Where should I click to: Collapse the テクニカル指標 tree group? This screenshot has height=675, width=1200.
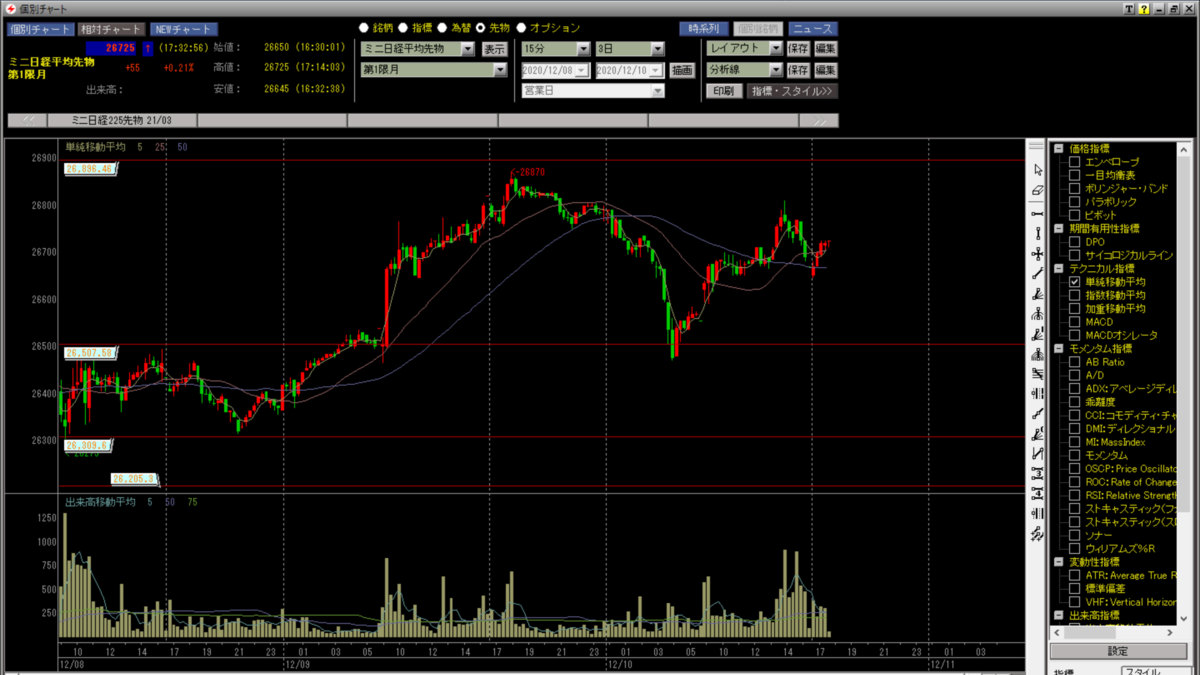(x=1059, y=269)
